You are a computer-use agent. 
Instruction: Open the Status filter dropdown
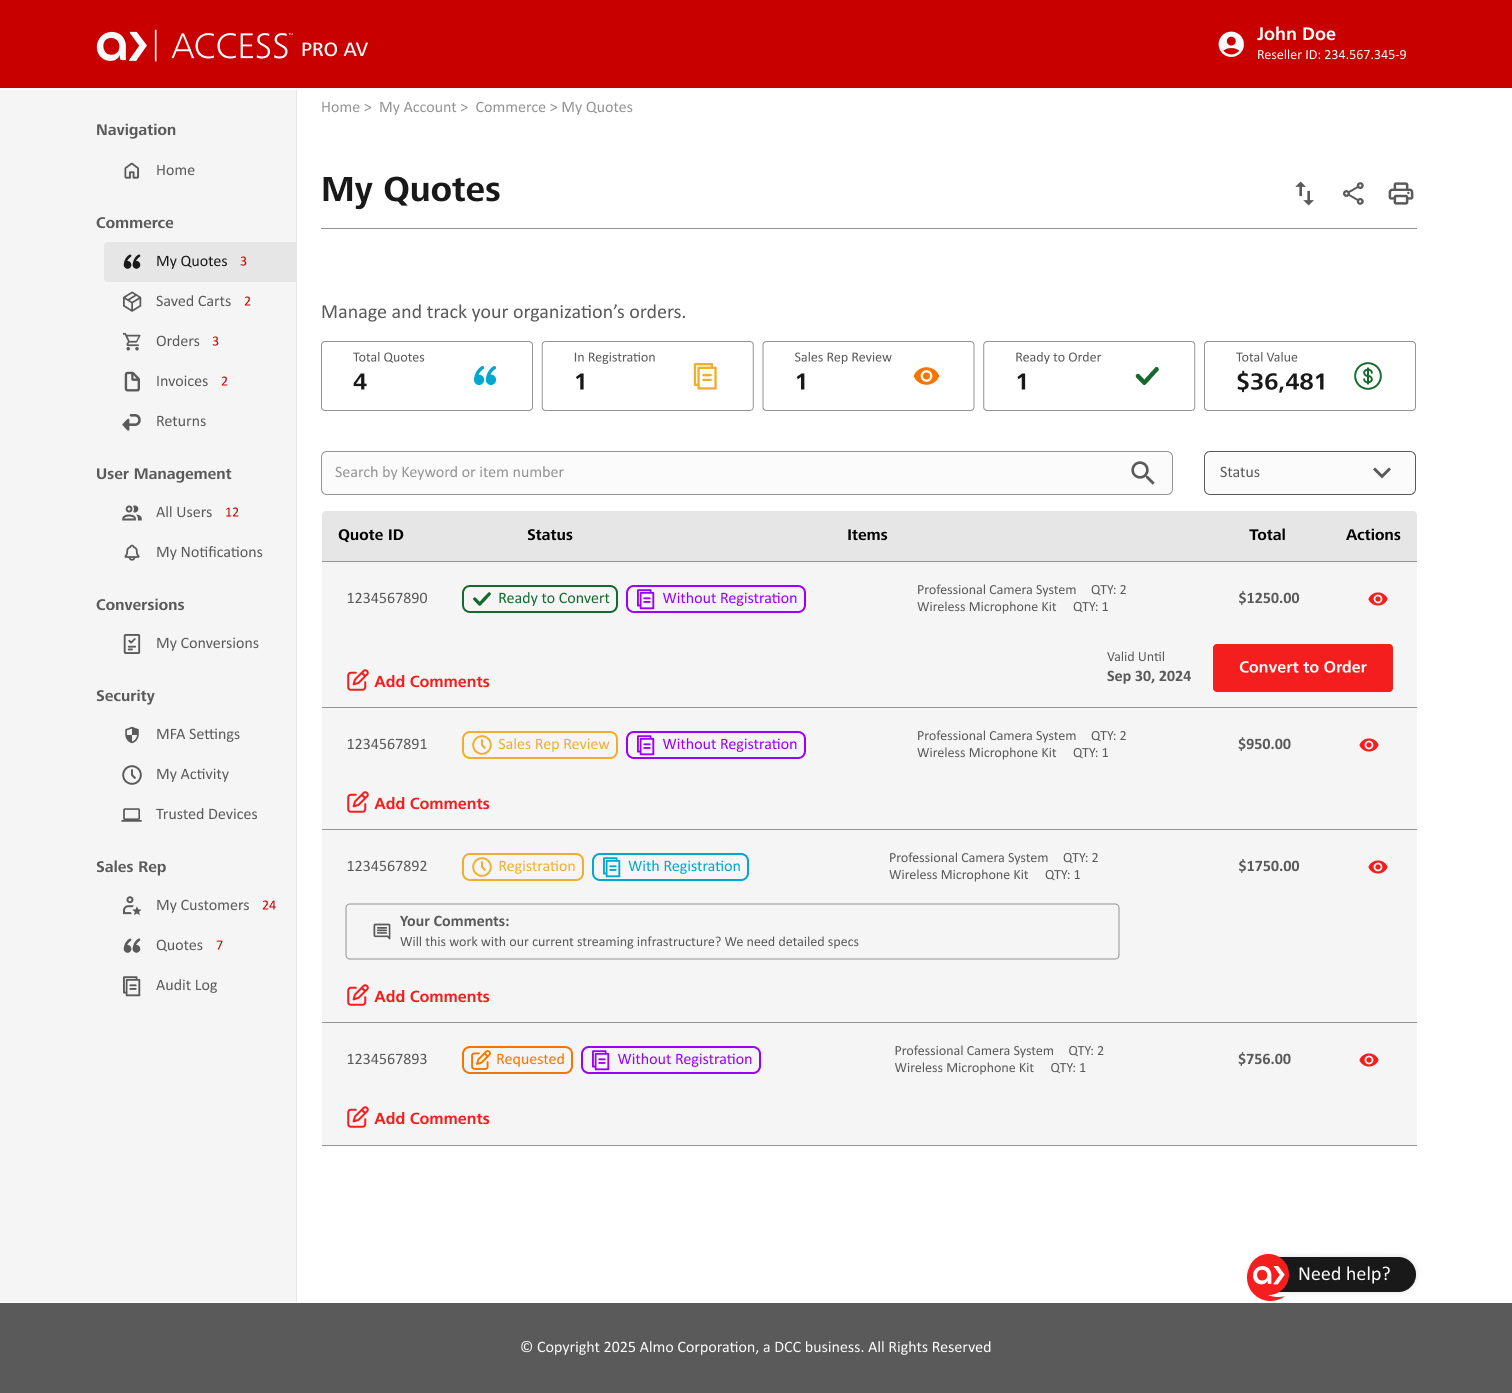(1310, 473)
